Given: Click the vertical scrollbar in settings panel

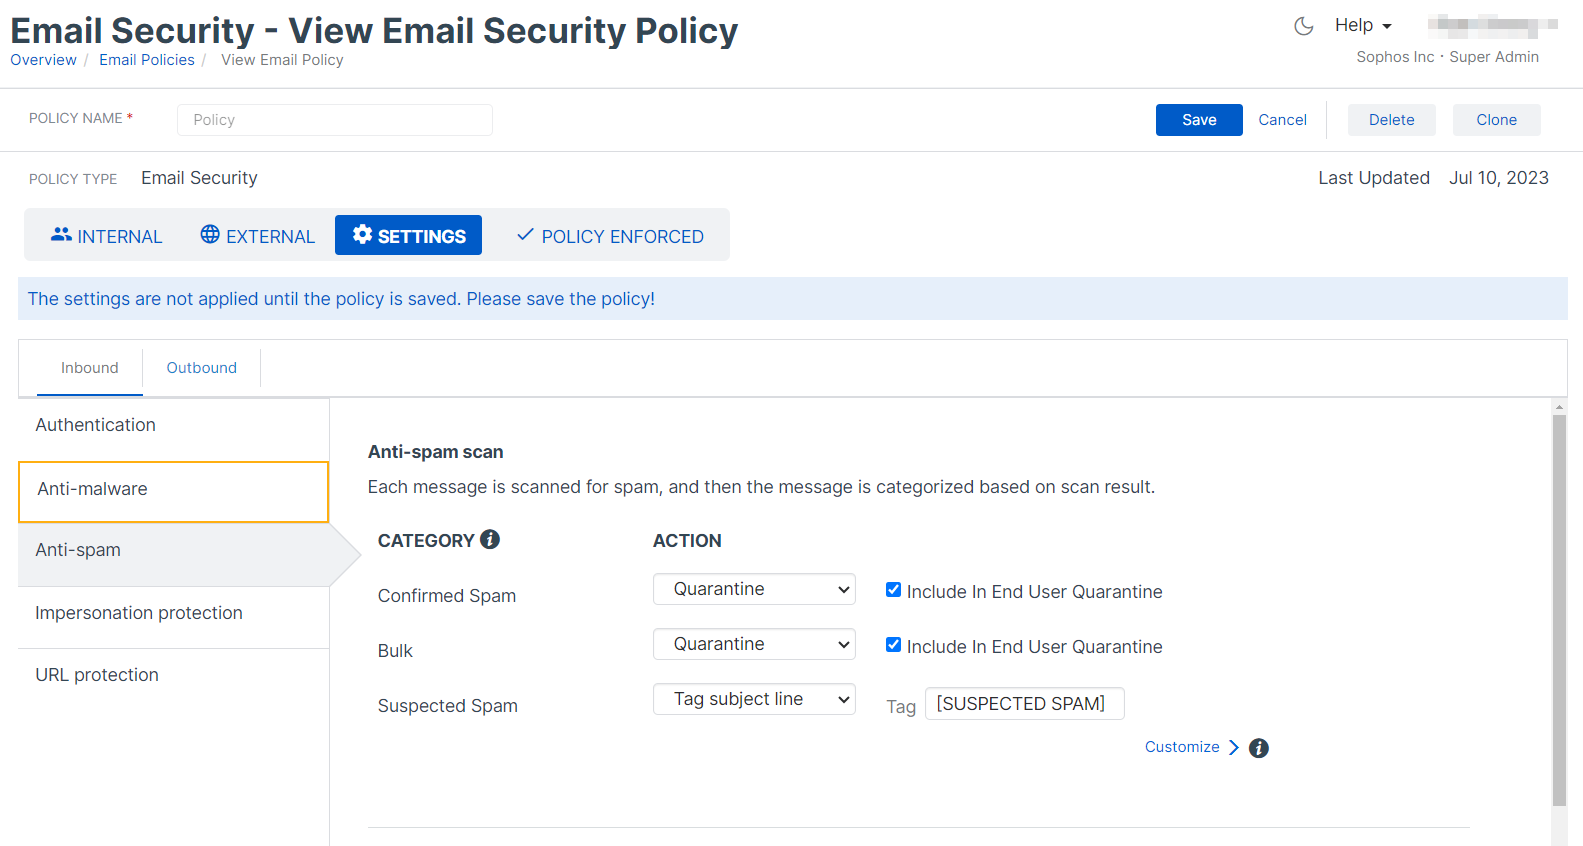Looking at the screenshot, I should (1559, 610).
